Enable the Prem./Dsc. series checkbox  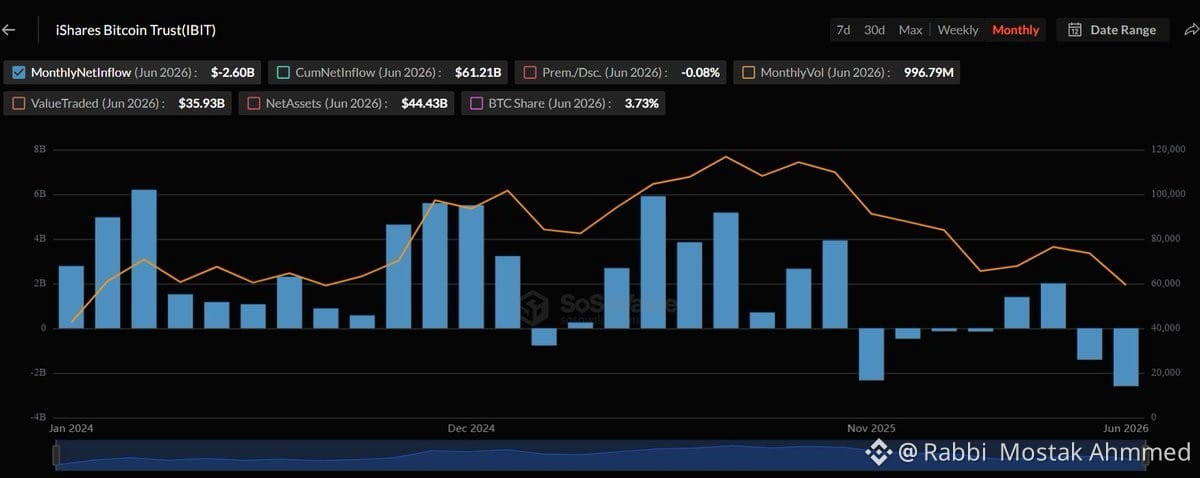(532, 72)
